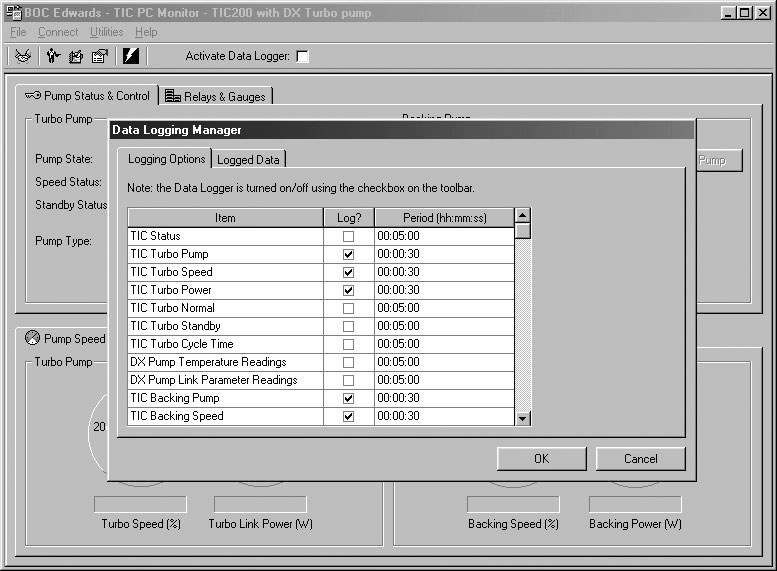Image resolution: width=777 pixels, height=571 pixels.
Task: Select the TIC Status period cell
Action: 444,236
